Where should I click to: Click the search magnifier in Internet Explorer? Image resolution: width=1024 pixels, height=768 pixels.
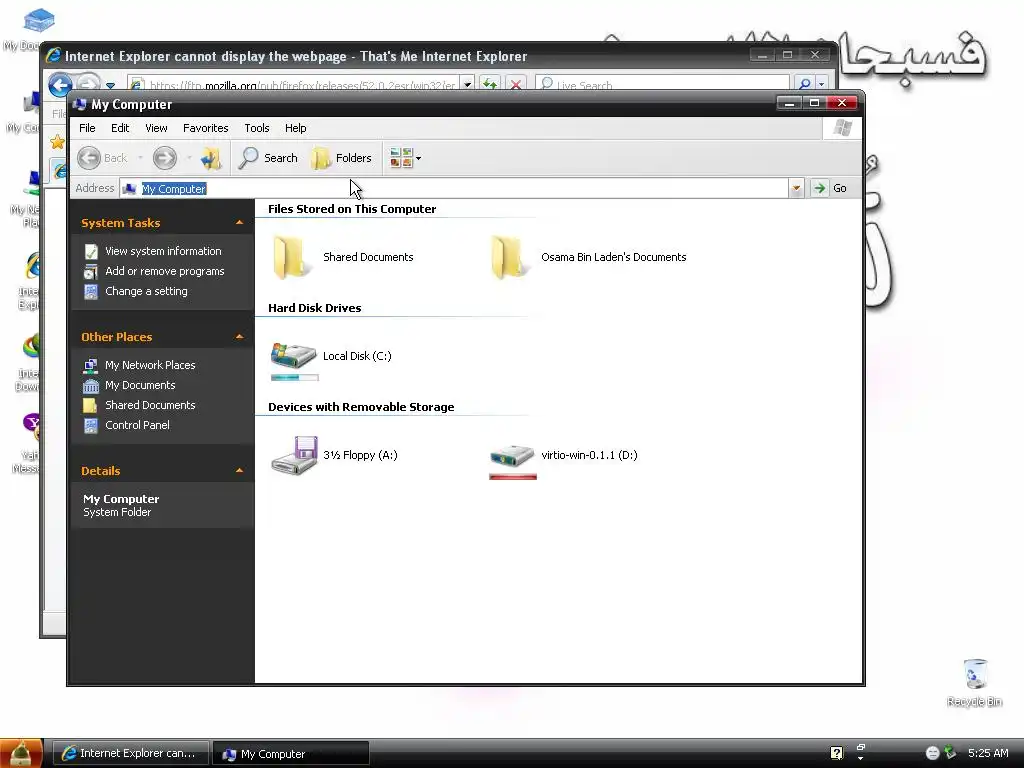(805, 84)
